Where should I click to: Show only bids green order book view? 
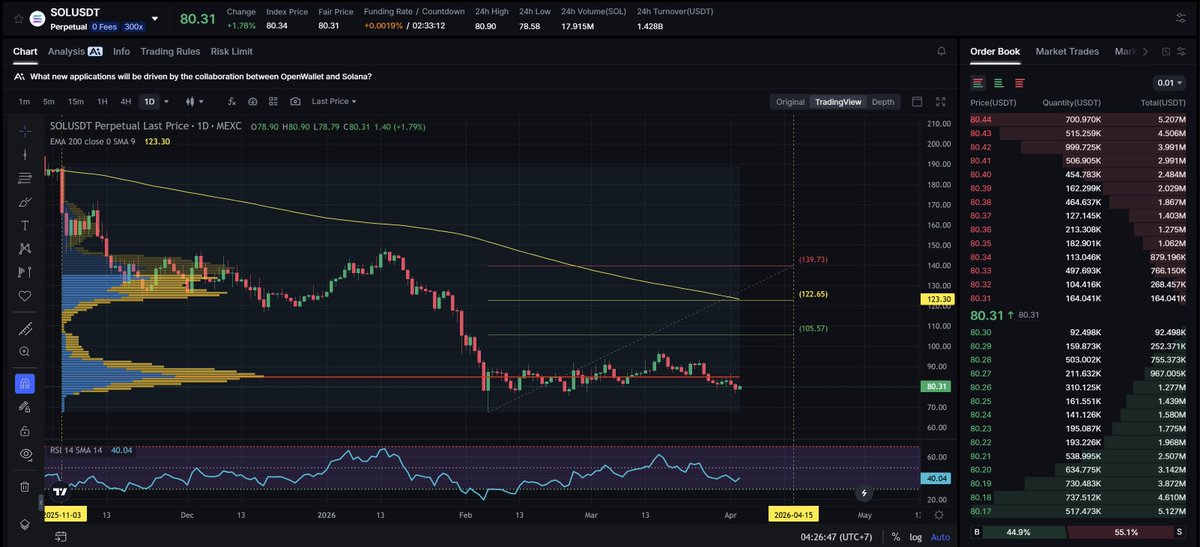[x=998, y=83]
